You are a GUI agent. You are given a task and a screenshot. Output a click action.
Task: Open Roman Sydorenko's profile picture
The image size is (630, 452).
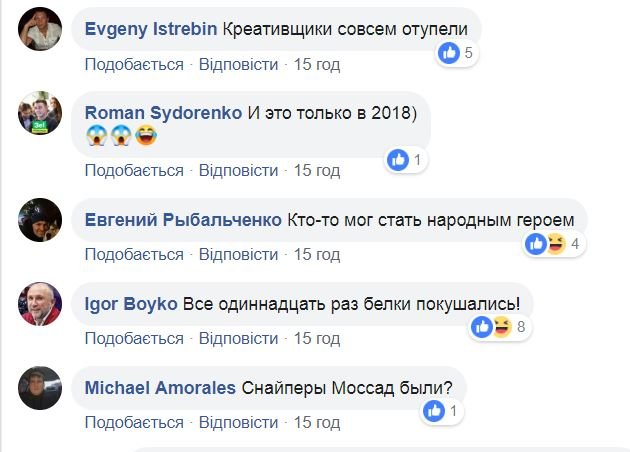click(x=40, y=116)
